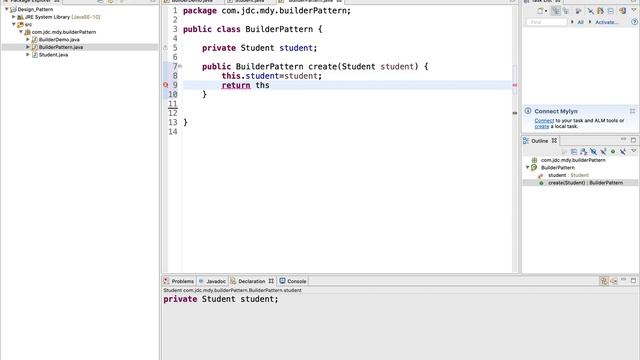
Task: Select the Outline view tab
Action: pyautogui.click(x=540, y=141)
